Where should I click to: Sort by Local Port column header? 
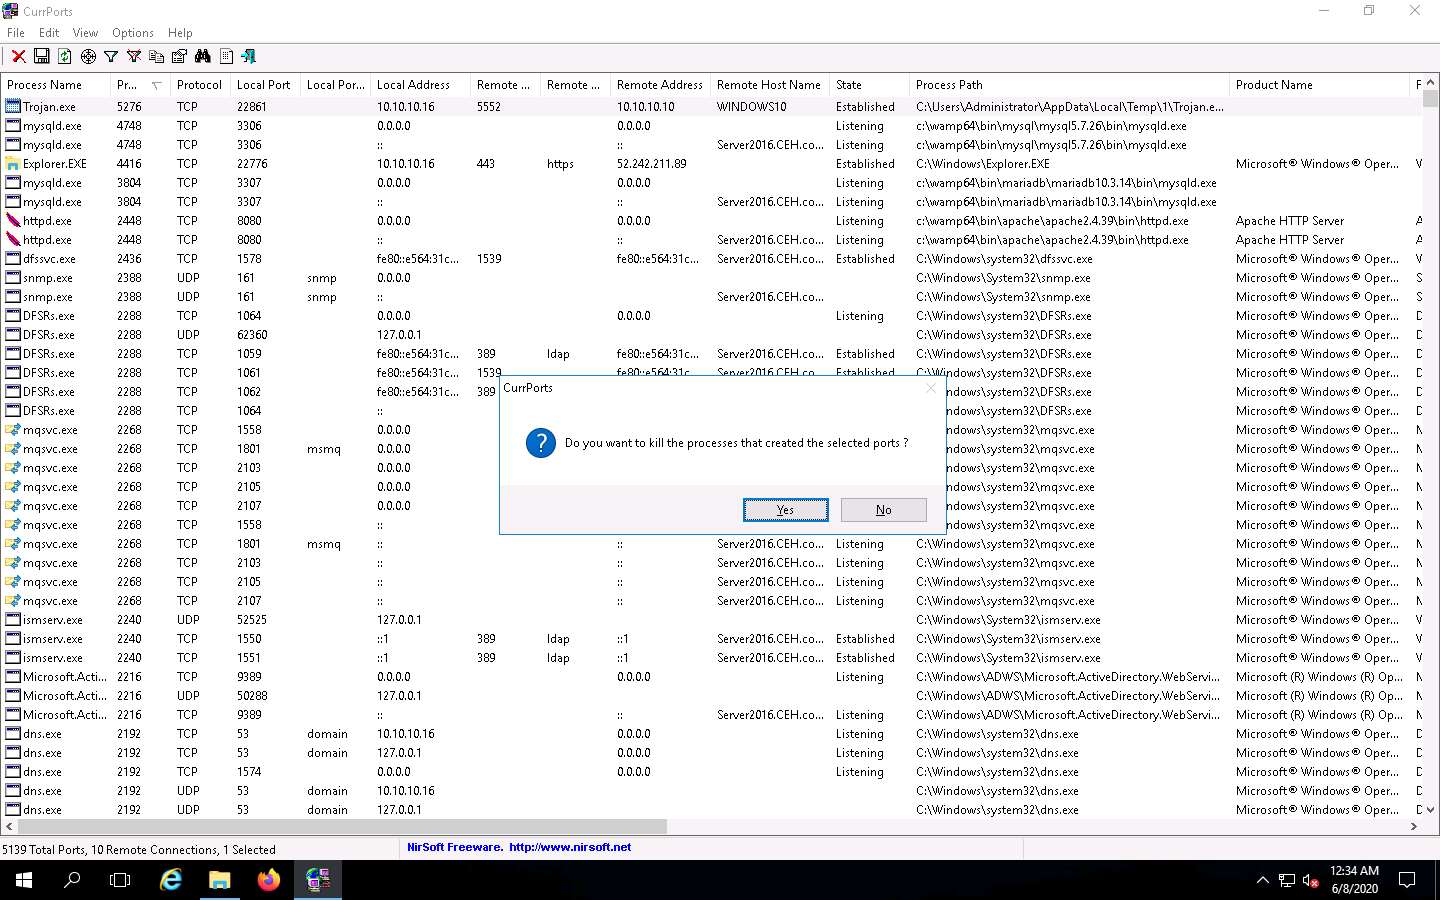click(x=265, y=85)
